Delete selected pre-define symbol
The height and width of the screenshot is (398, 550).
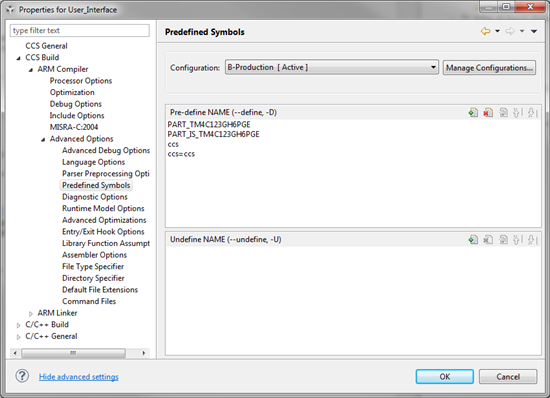(488, 113)
